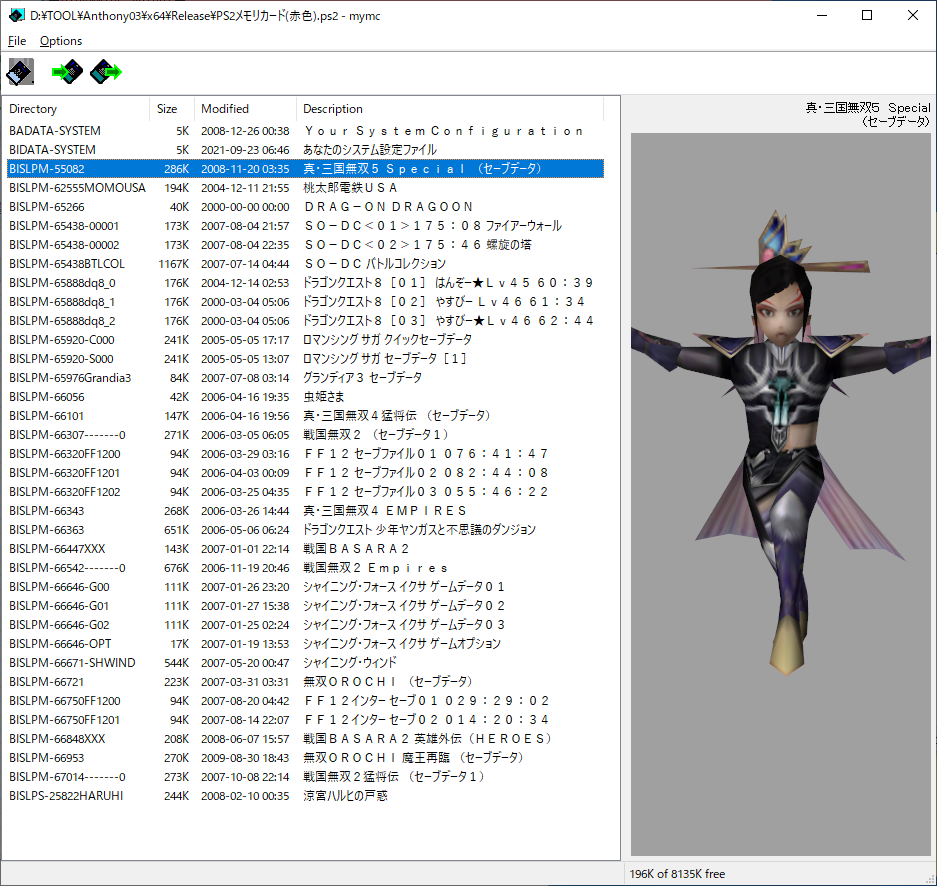
Task: Select the BISLPM-66750FF1201 save
Action: coord(305,719)
